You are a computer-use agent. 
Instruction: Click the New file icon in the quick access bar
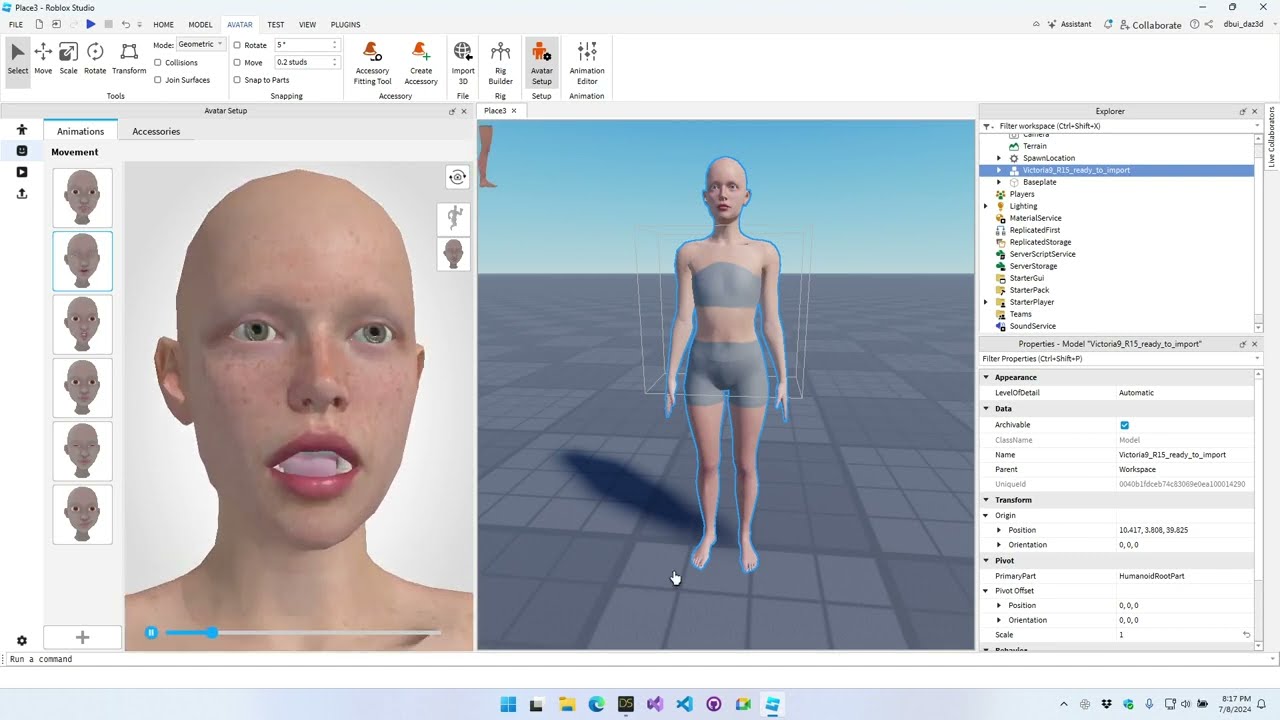coord(39,24)
